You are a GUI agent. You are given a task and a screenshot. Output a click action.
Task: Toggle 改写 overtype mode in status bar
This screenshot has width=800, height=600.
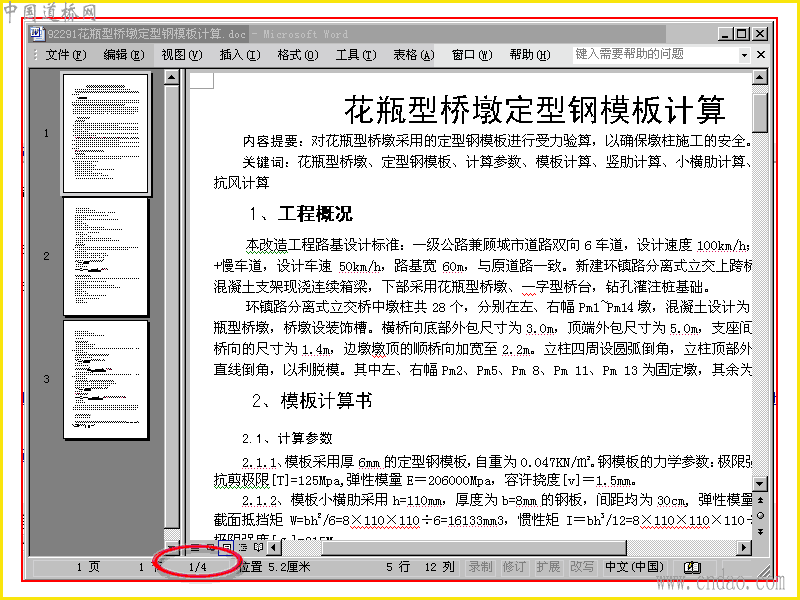(582, 567)
